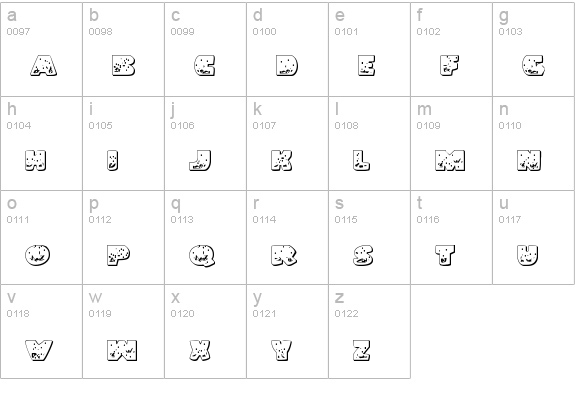575x414 pixels.
Task: Select the glyph C in cell 0099
Action: coord(205,66)
